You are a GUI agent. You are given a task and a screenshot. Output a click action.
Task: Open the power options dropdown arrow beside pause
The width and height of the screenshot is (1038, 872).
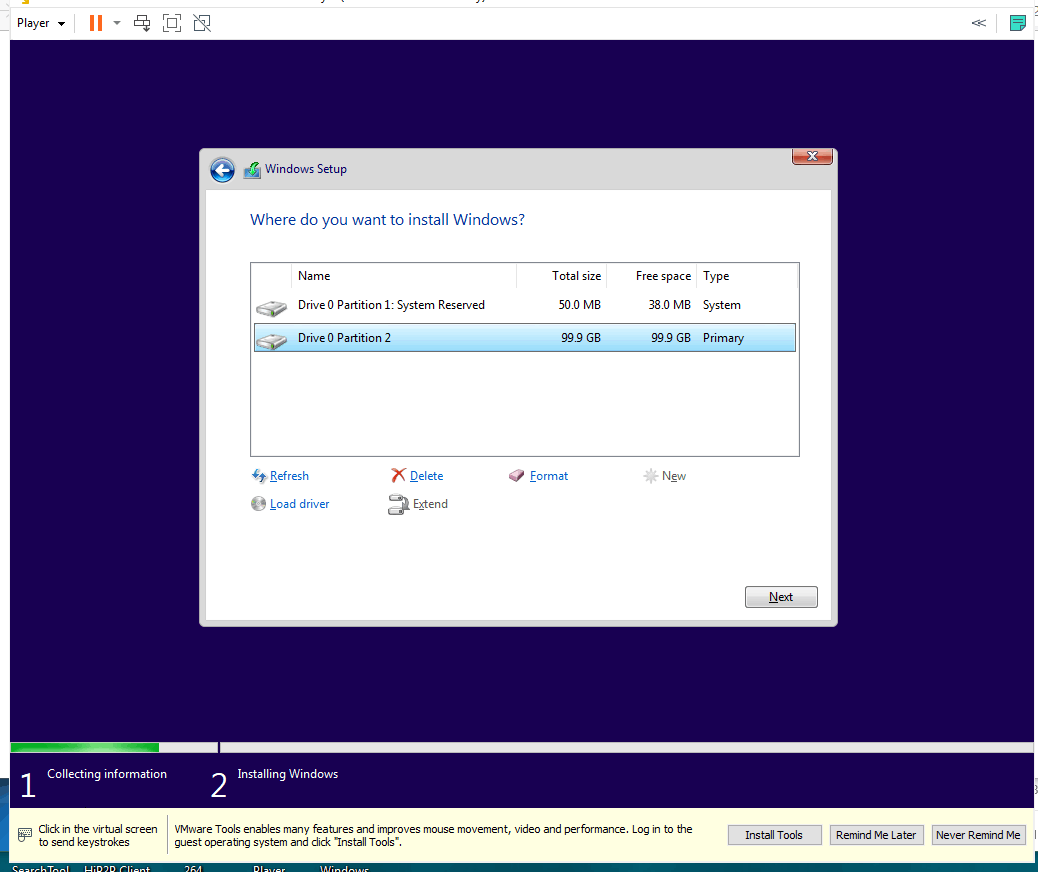(x=117, y=23)
